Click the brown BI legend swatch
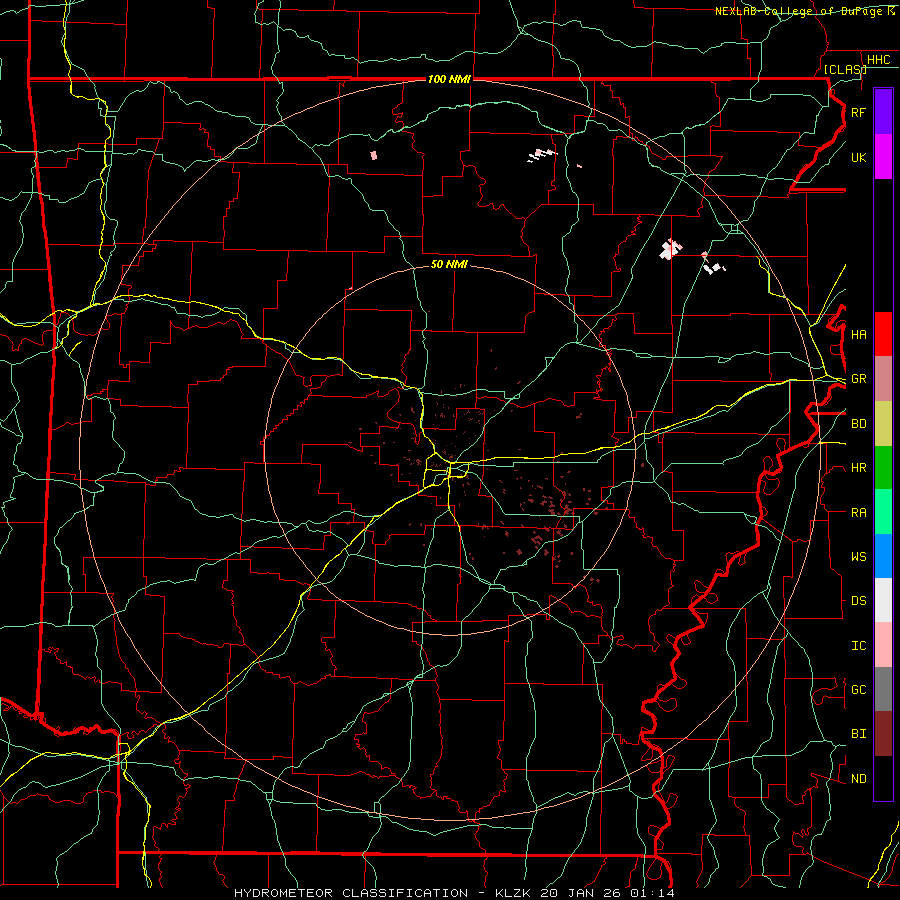The image size is (900, 900). [883, 734]
